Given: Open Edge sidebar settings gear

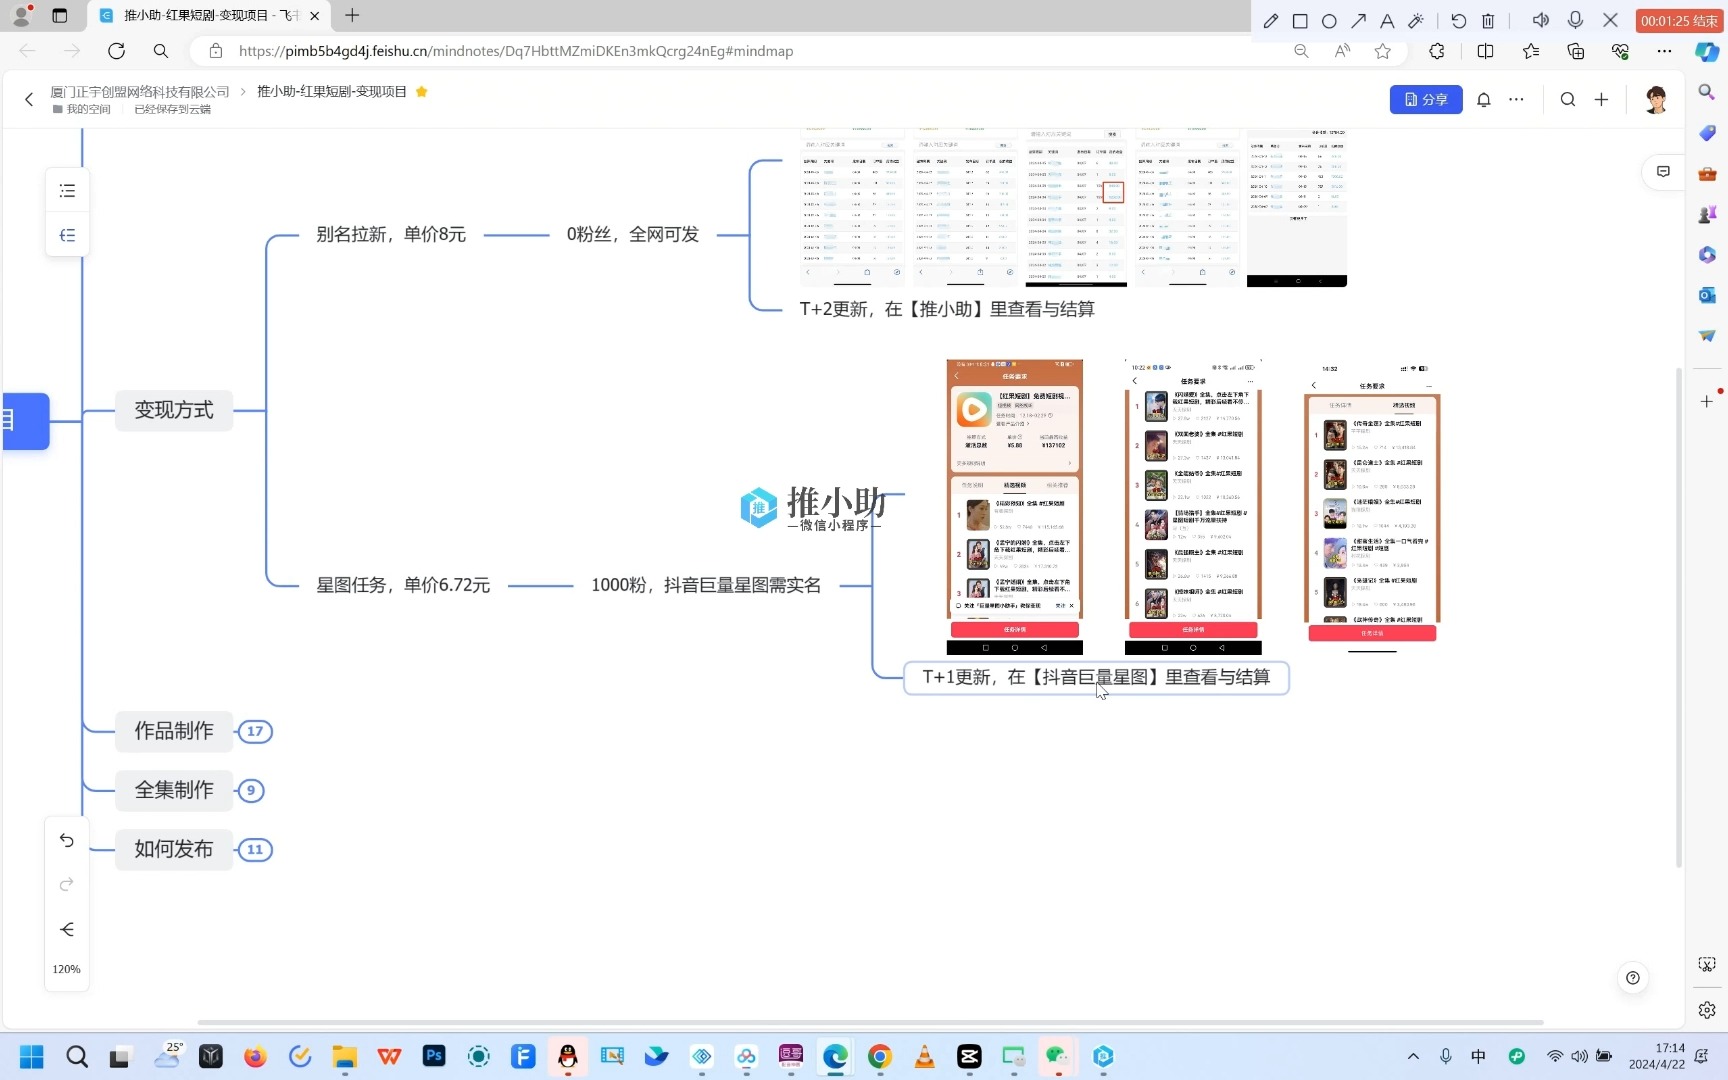Looking at the screenshot, I should pyautogui.click(x=1707, y=1010).
